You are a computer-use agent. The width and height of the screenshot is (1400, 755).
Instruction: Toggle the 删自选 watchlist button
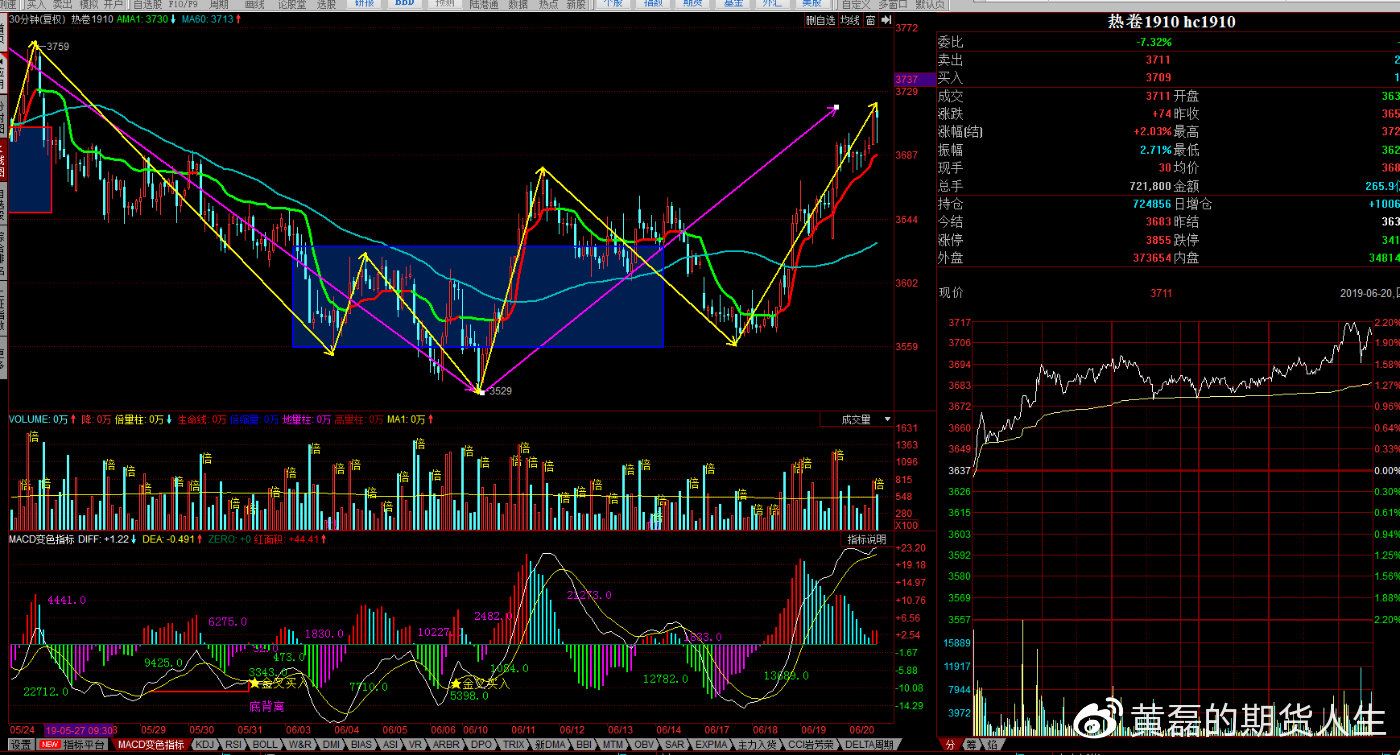[x=820, y=20]
